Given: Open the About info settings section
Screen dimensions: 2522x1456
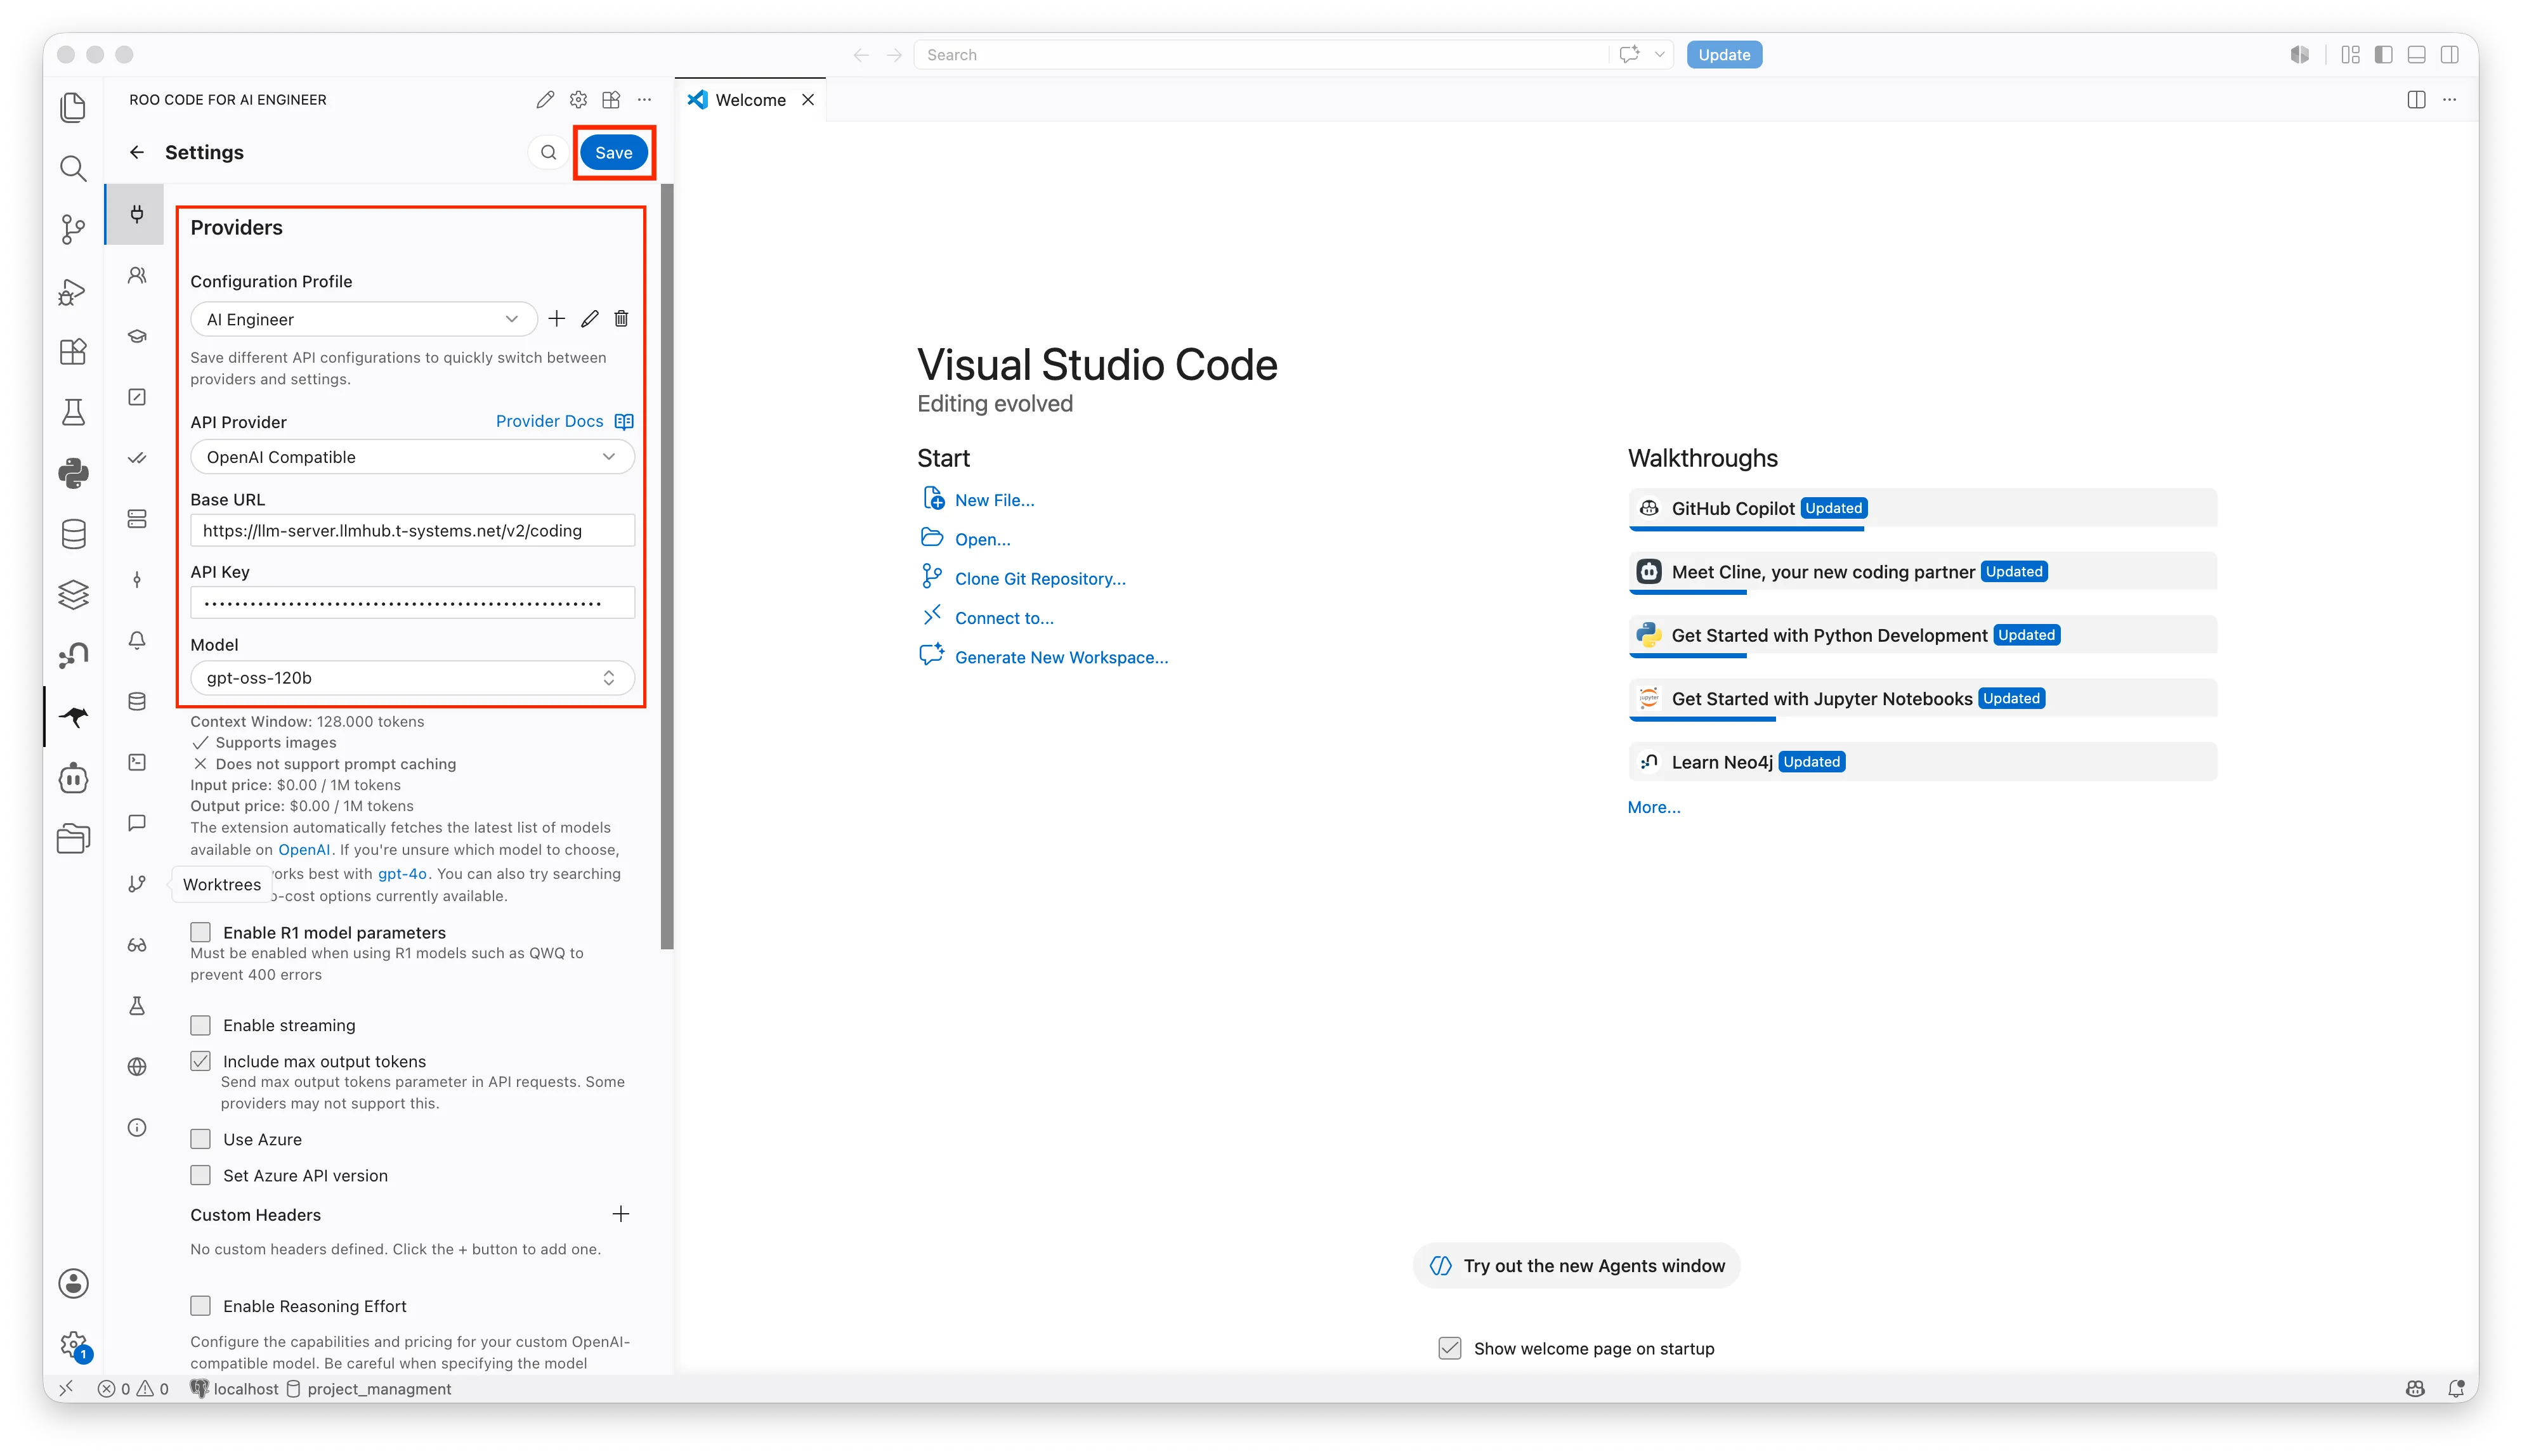Looking at the screenshot, I should pos(137,1128).
